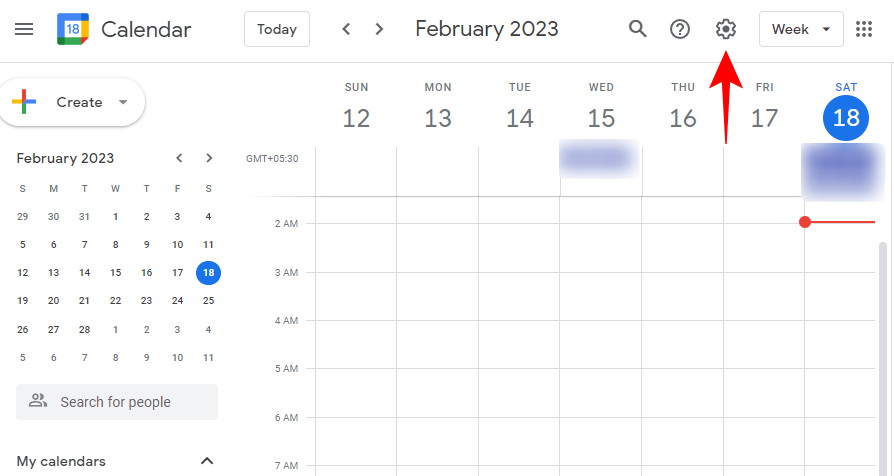Show previous month in mini calendar

tap(179, 158)
